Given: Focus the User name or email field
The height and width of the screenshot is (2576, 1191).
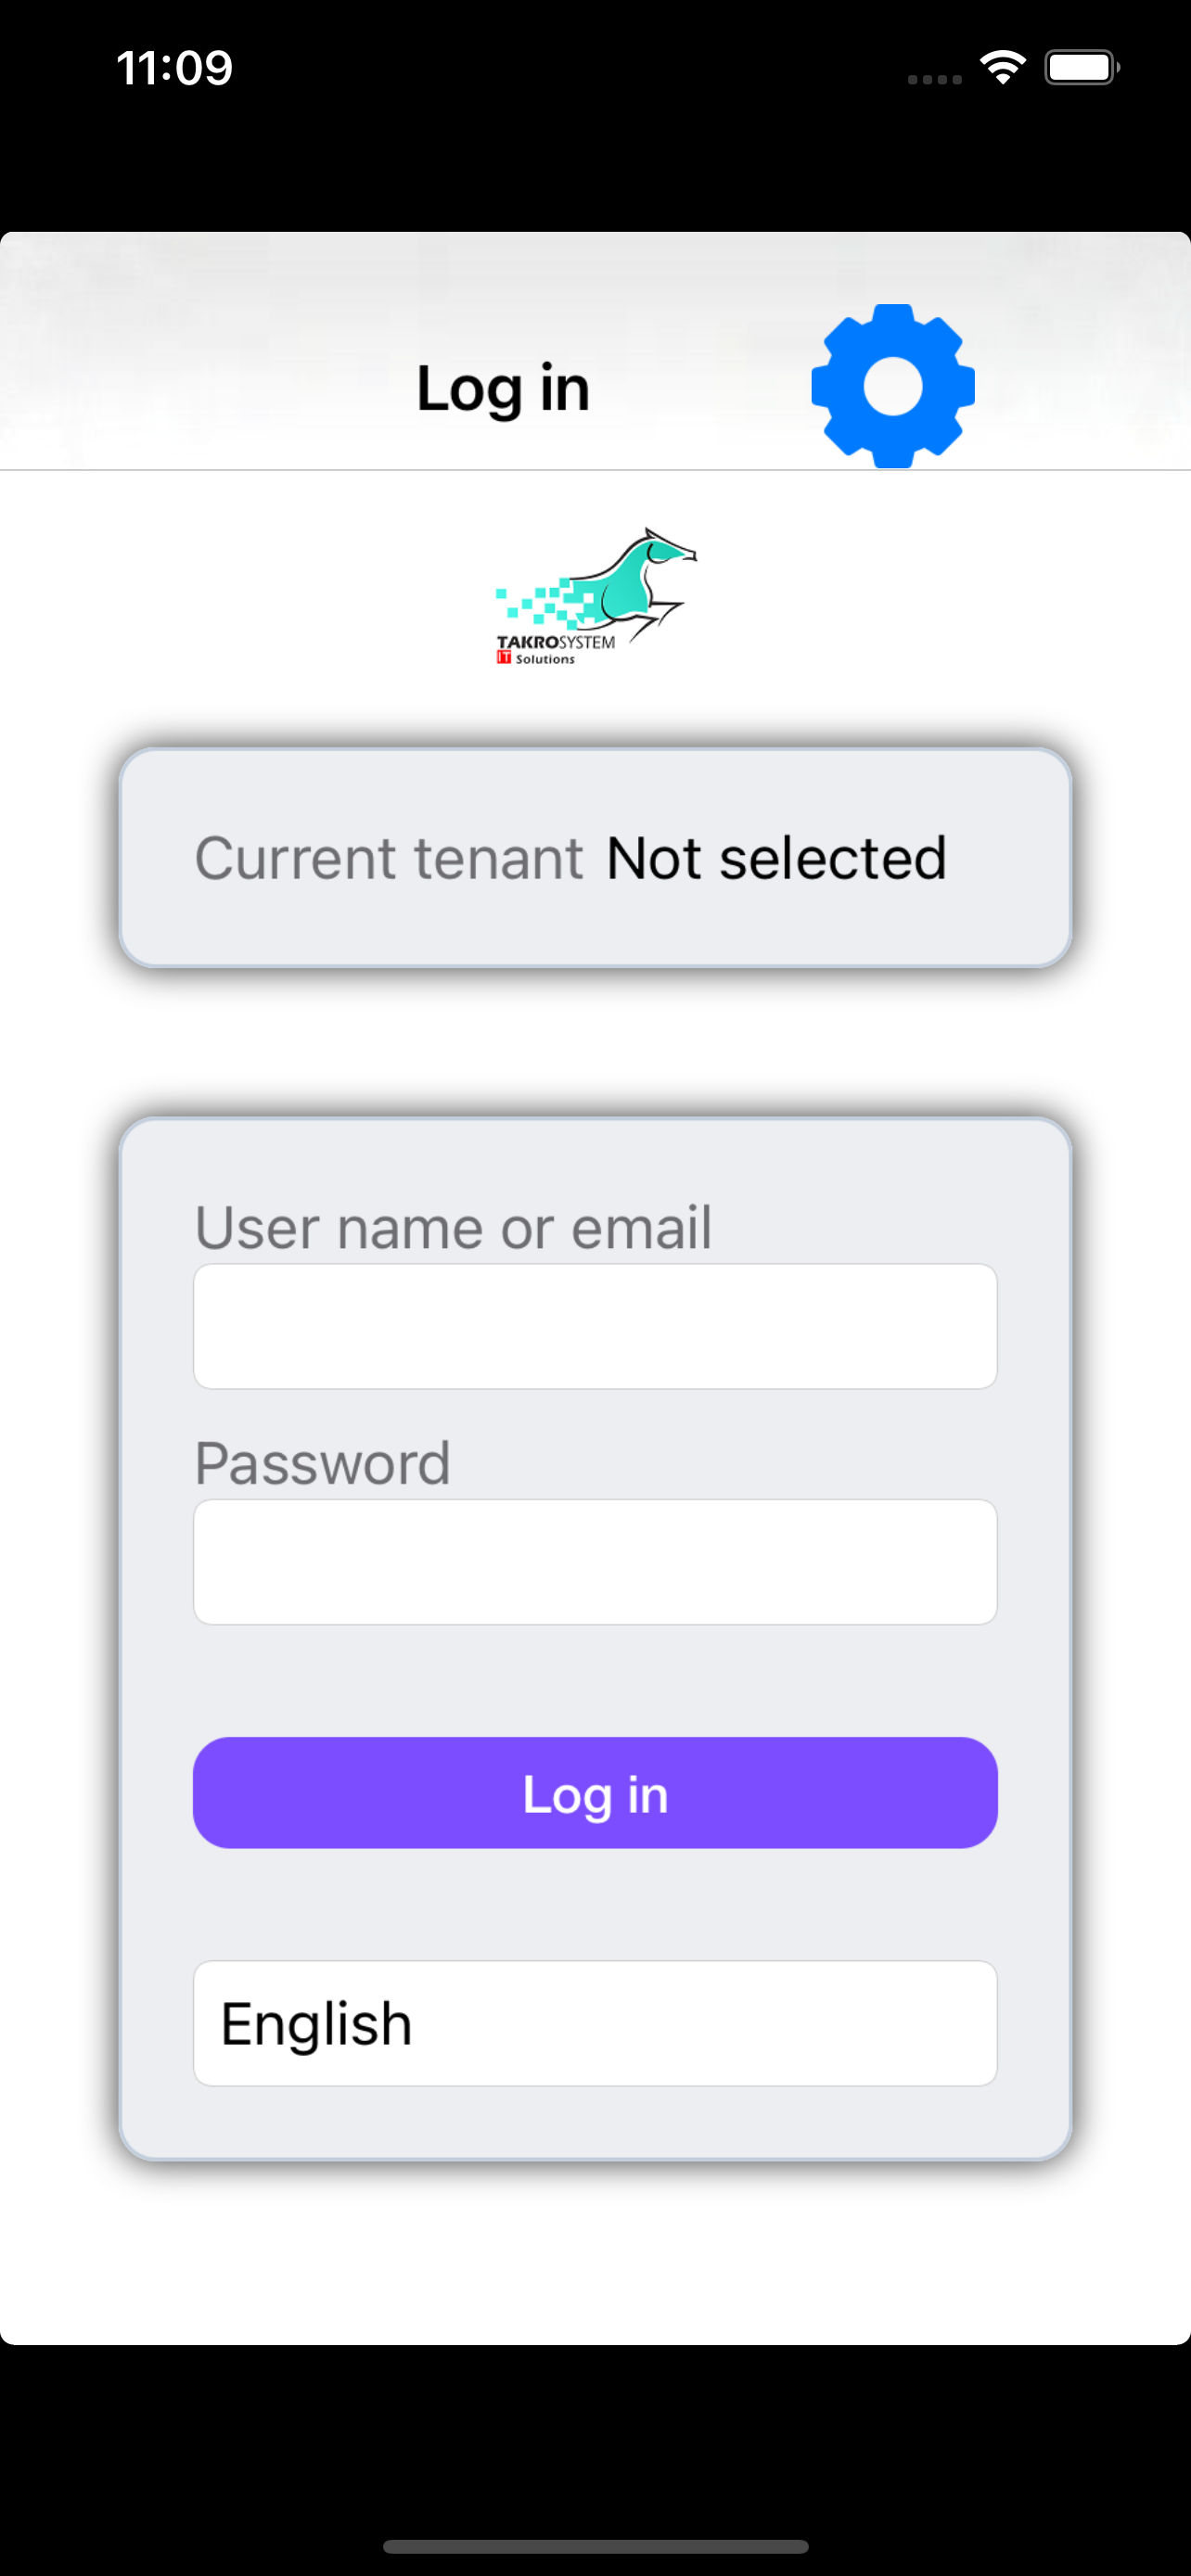Looking at the screenshot, I should (596, 1326).
